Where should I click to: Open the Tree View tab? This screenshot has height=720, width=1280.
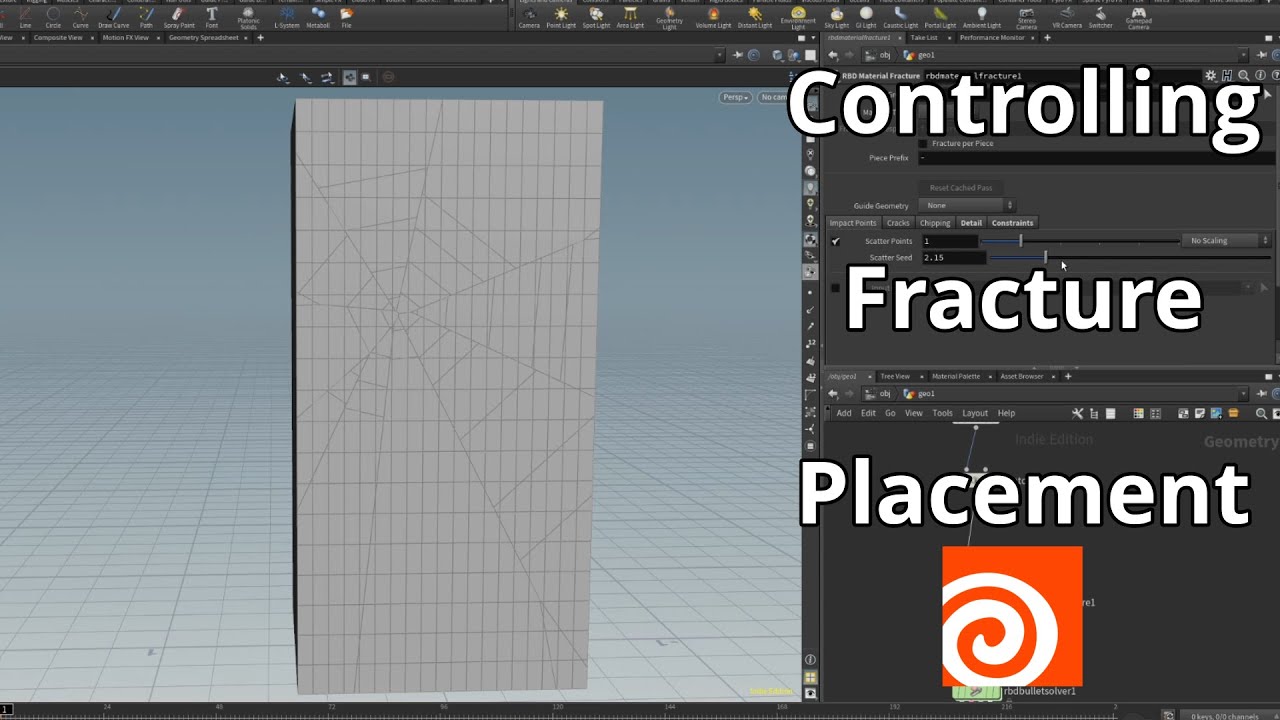tap(895, 376)
